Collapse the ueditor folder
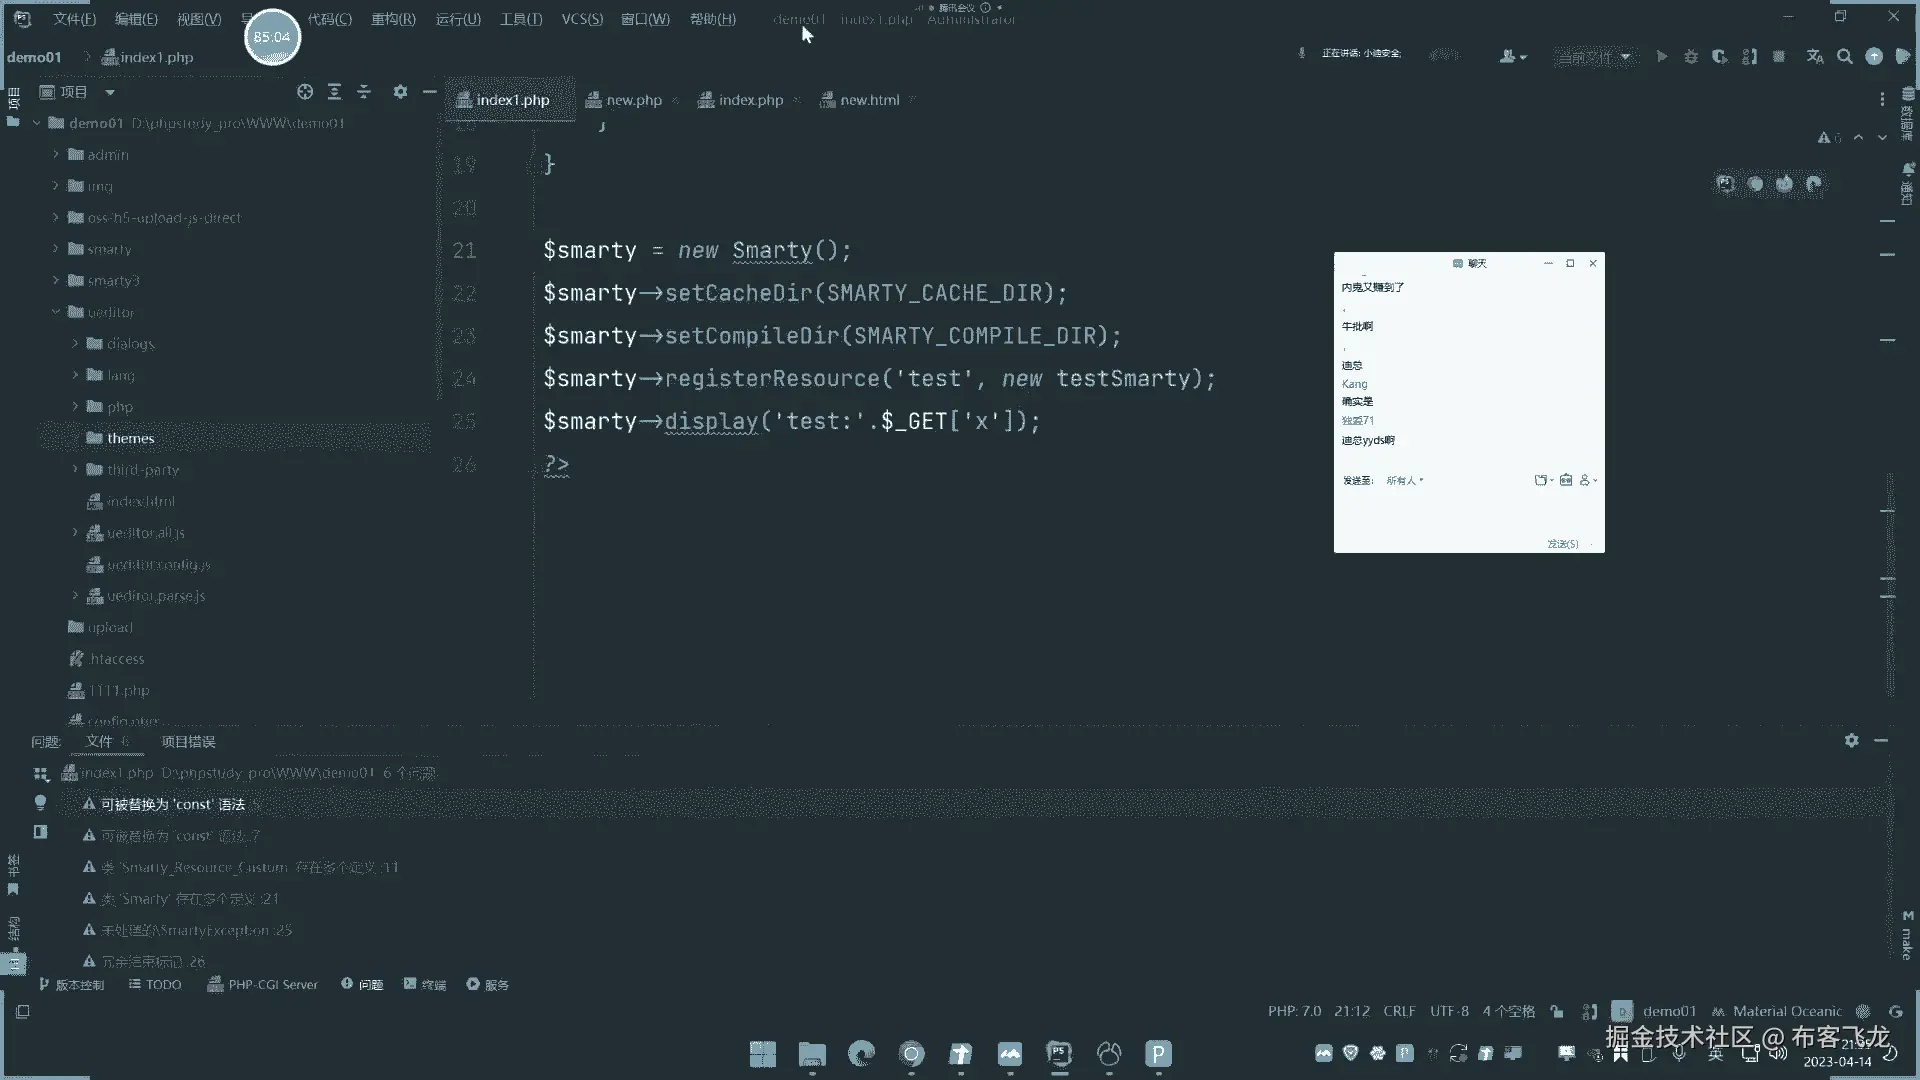 56,312
